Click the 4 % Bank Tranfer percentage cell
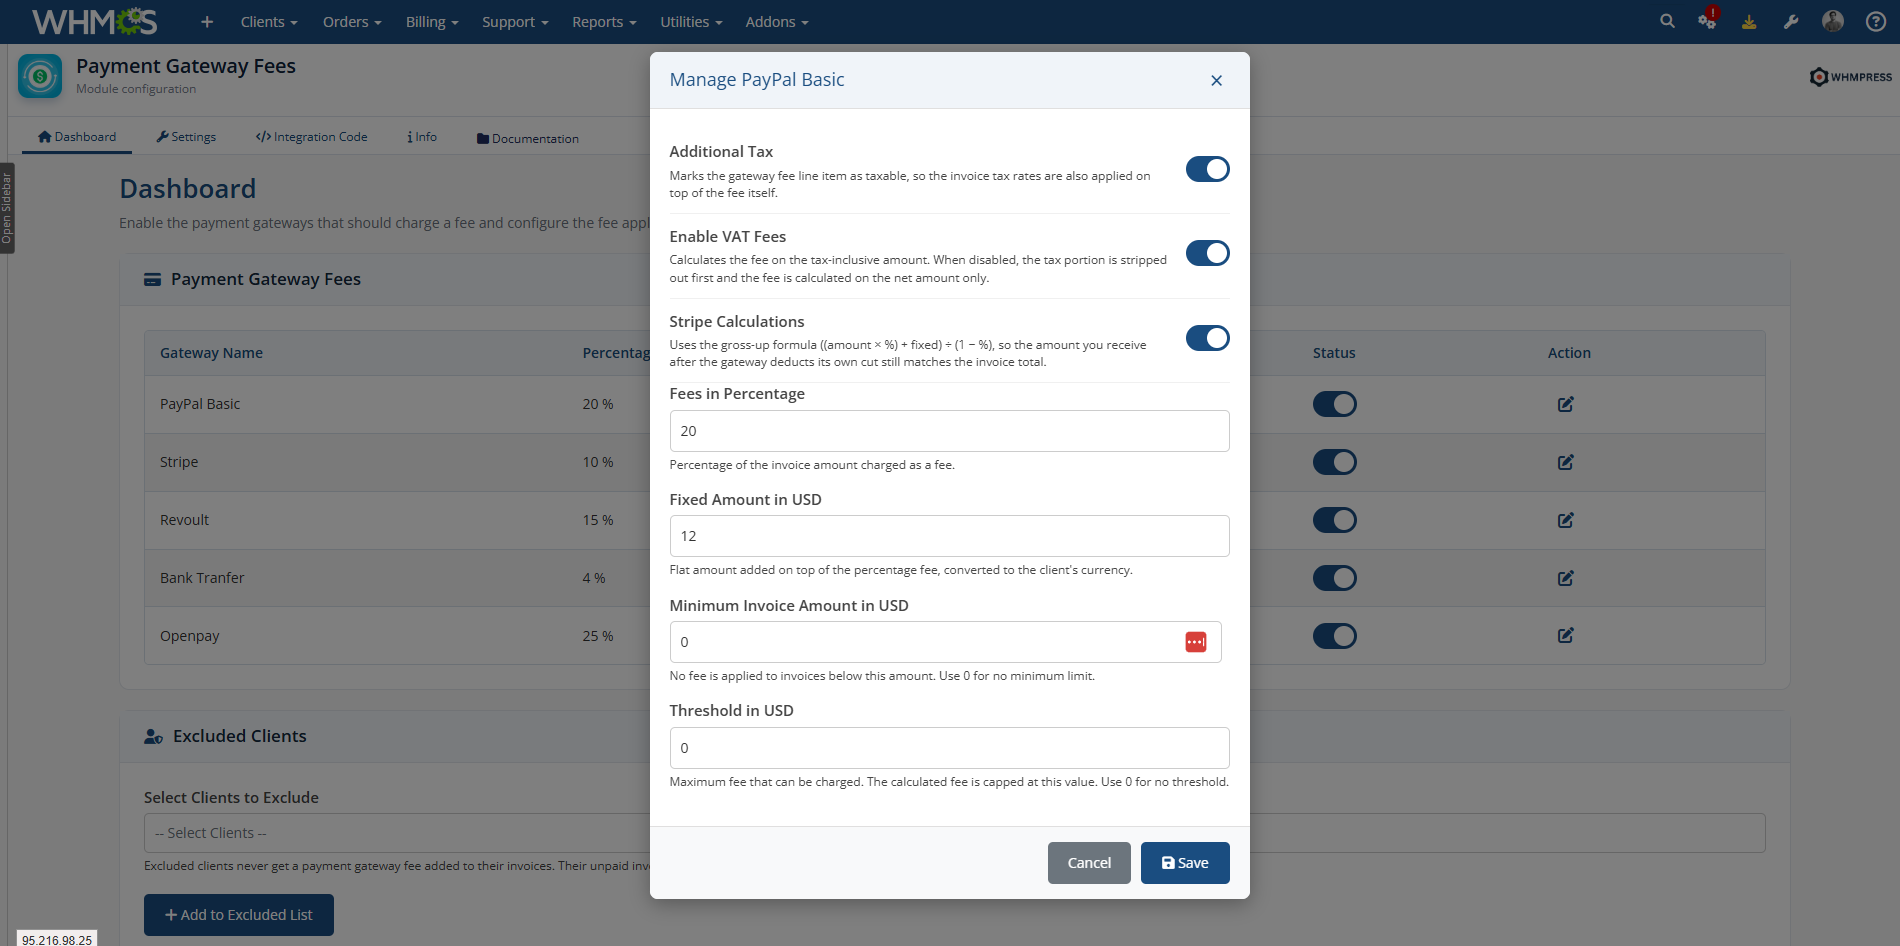The image size is (1900, 946). point(594,578)
